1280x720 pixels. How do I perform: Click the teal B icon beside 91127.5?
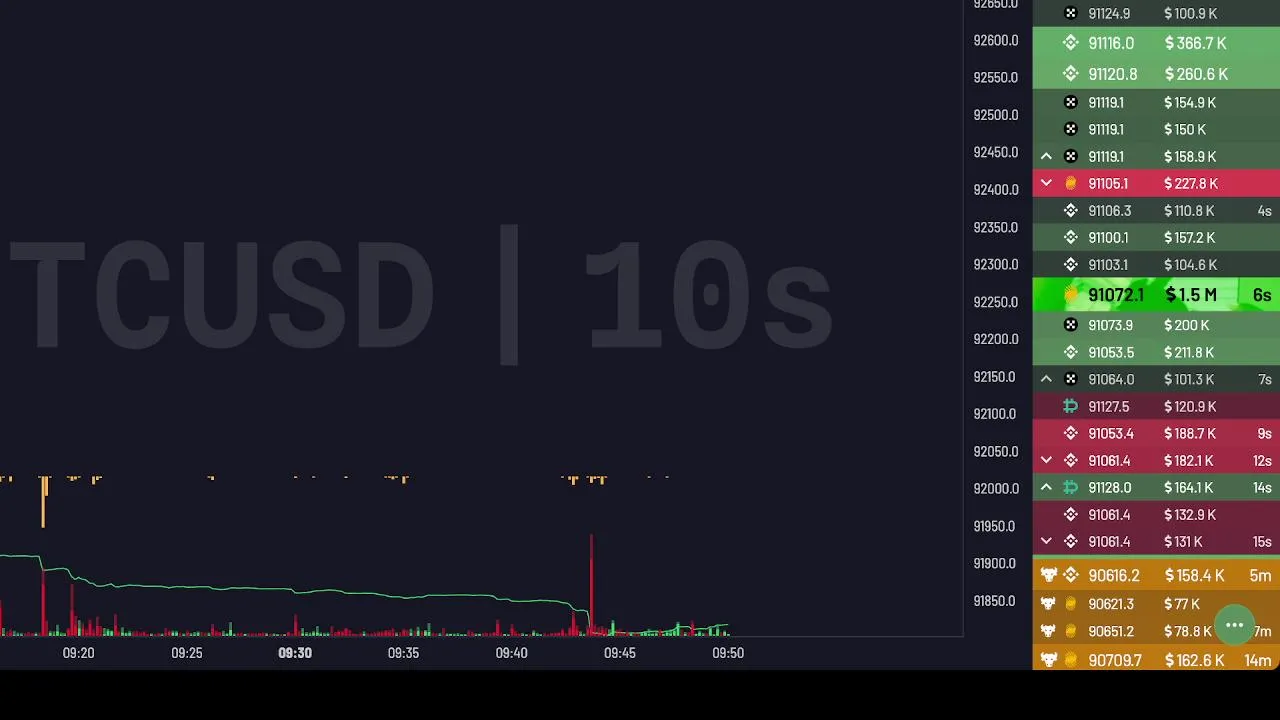(1070, 407)
